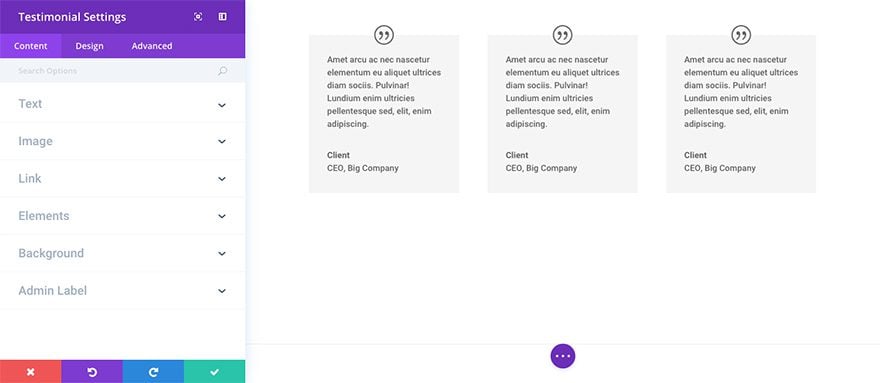This screenshot has width=880, height=383.
Task: Click the quote icon on the first testimonial
Action: click(x=384, y=35)
